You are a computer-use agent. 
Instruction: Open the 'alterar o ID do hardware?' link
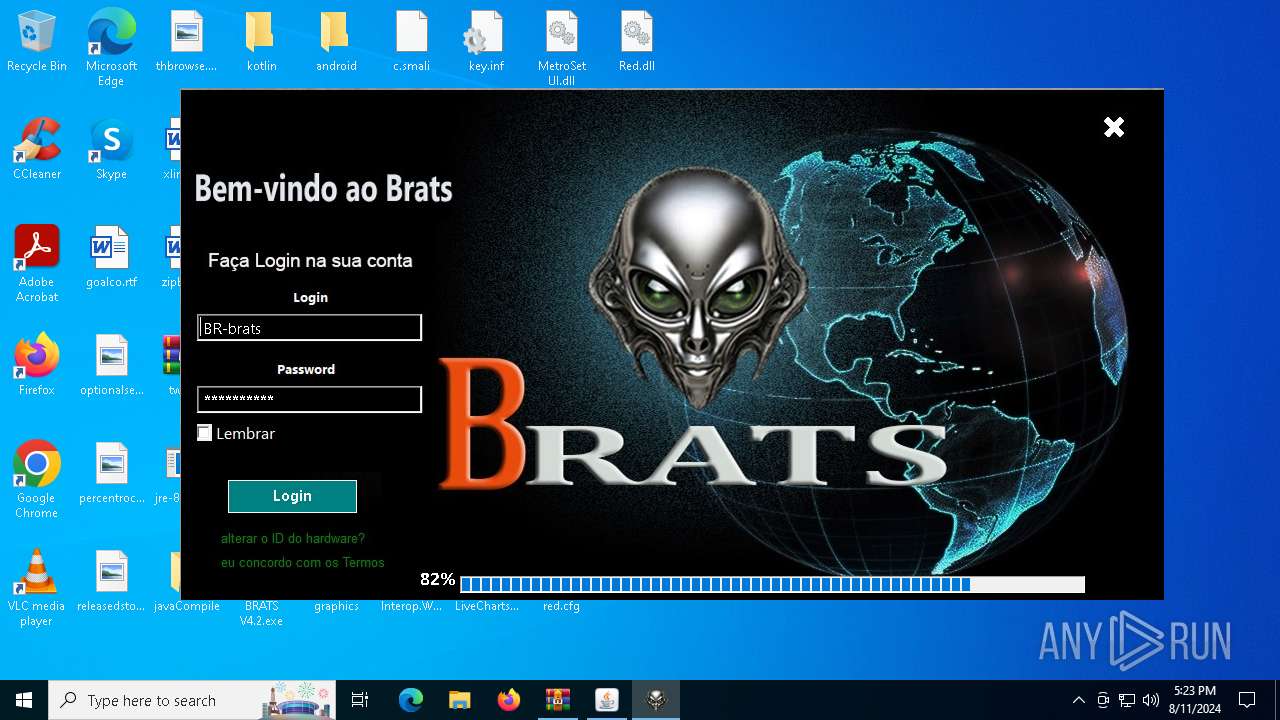[x=293, y=538]
